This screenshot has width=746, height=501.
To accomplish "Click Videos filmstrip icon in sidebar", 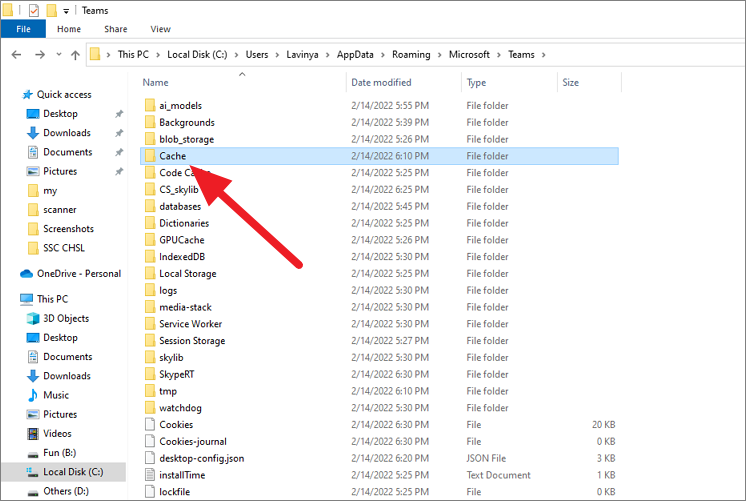I will (33, 433).
